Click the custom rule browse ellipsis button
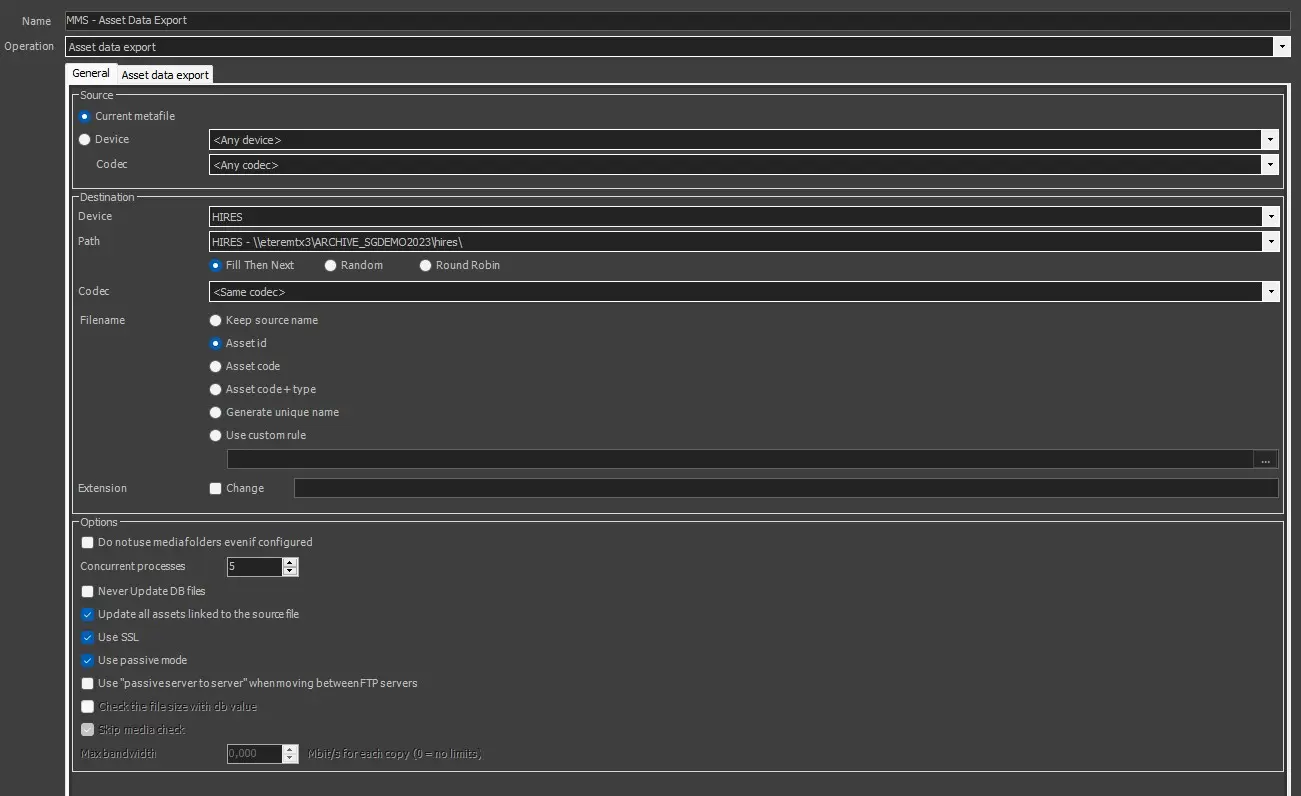The width and height of the screenshot is (1301, 796). [1265, 460]
